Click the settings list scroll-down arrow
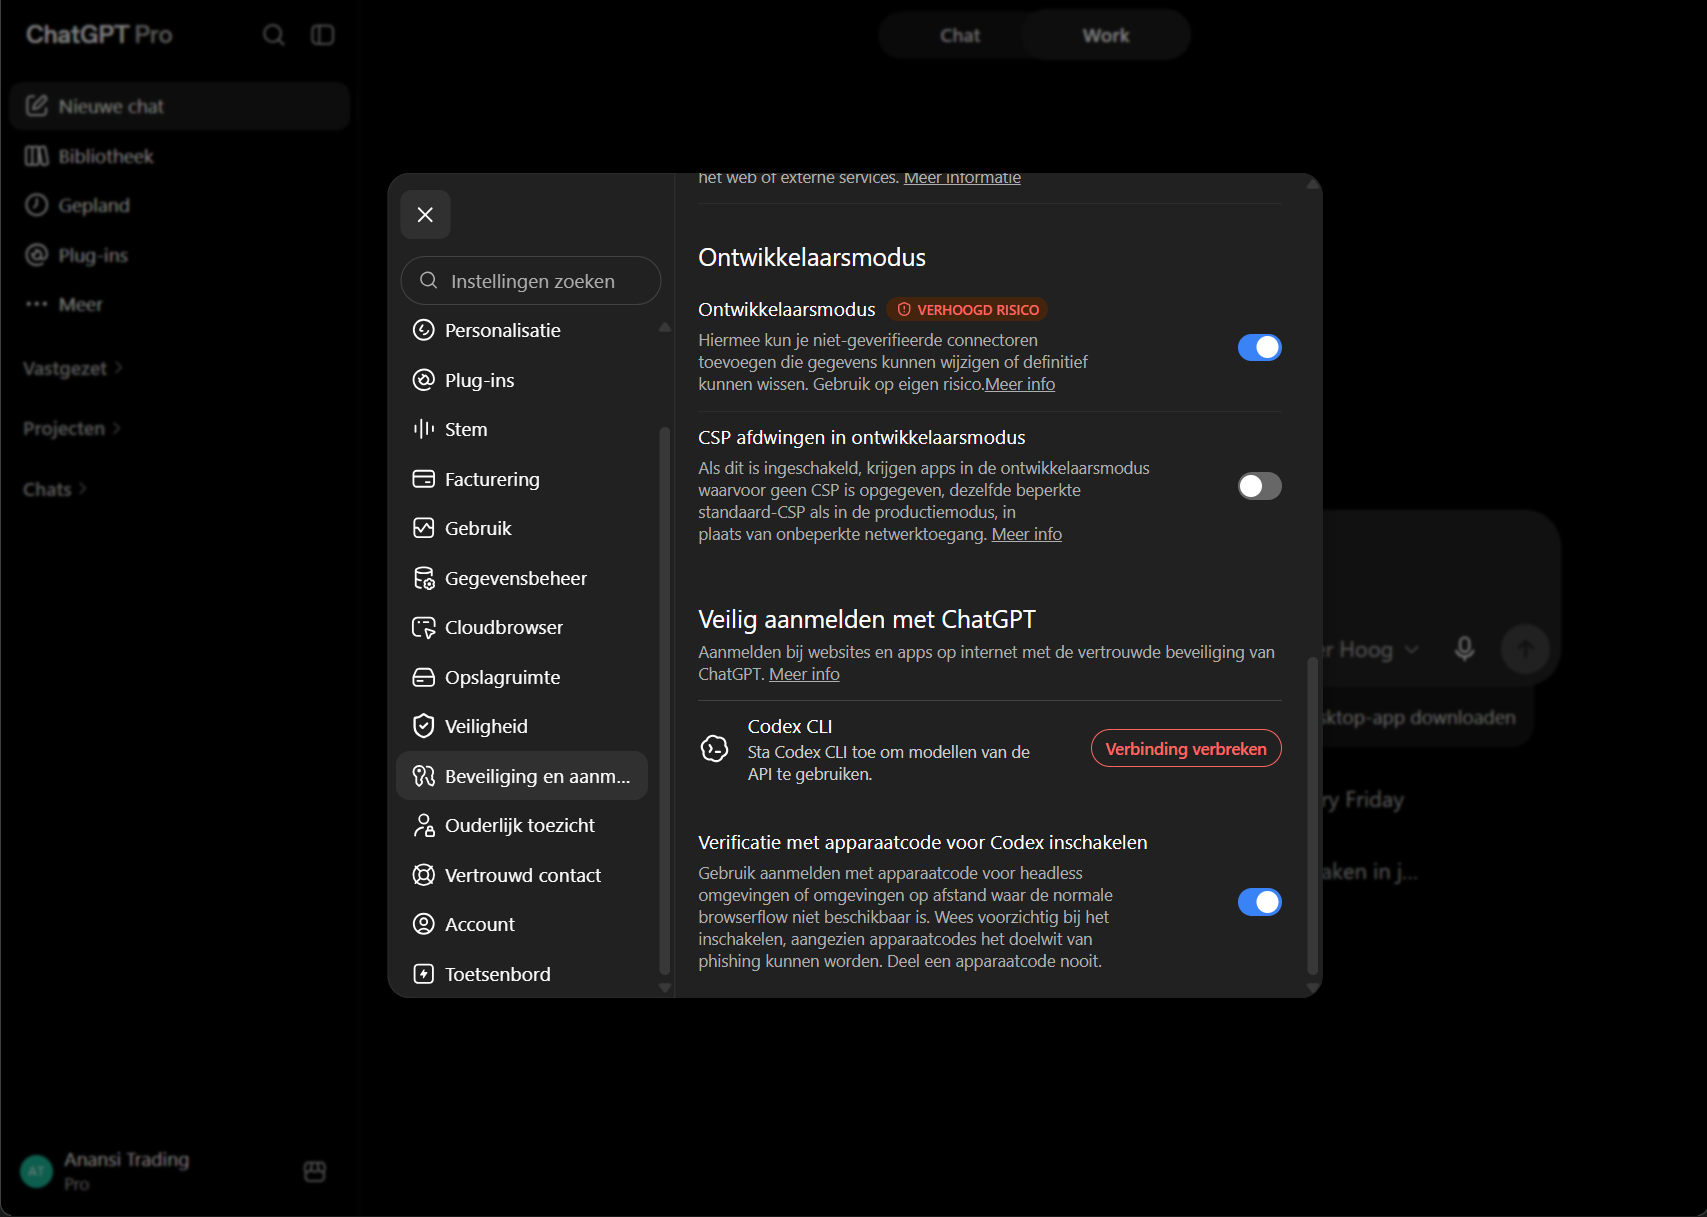 [665, 988]
